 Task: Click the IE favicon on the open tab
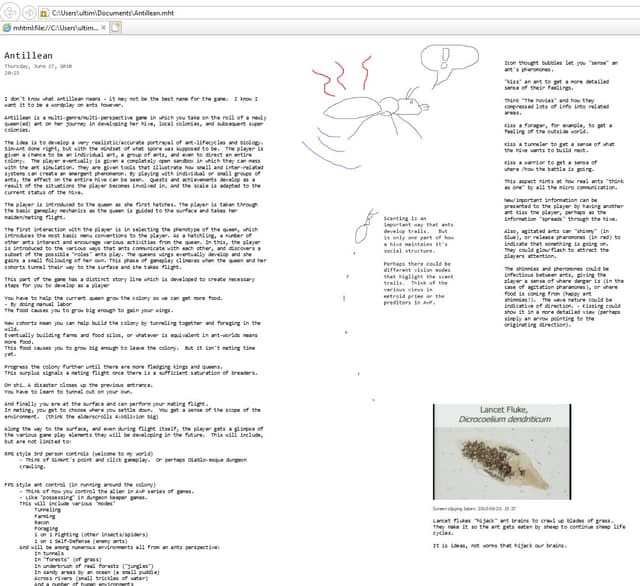(8, 29)
